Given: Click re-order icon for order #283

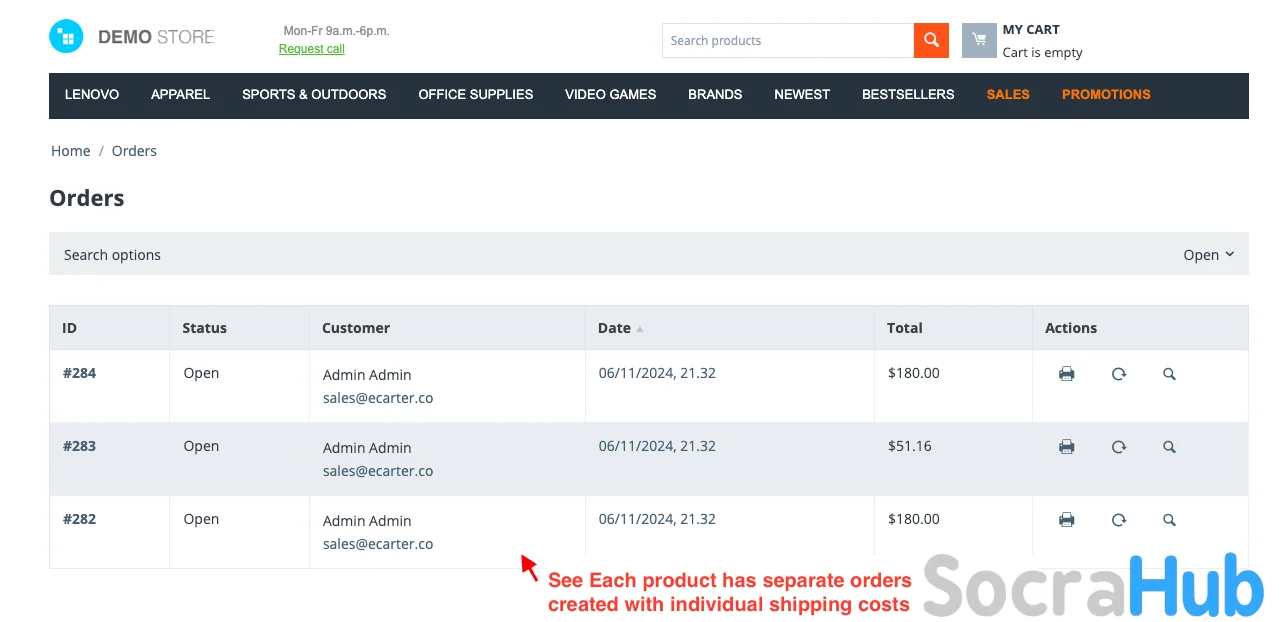Looking at the screenshot, I should 1119,447.
